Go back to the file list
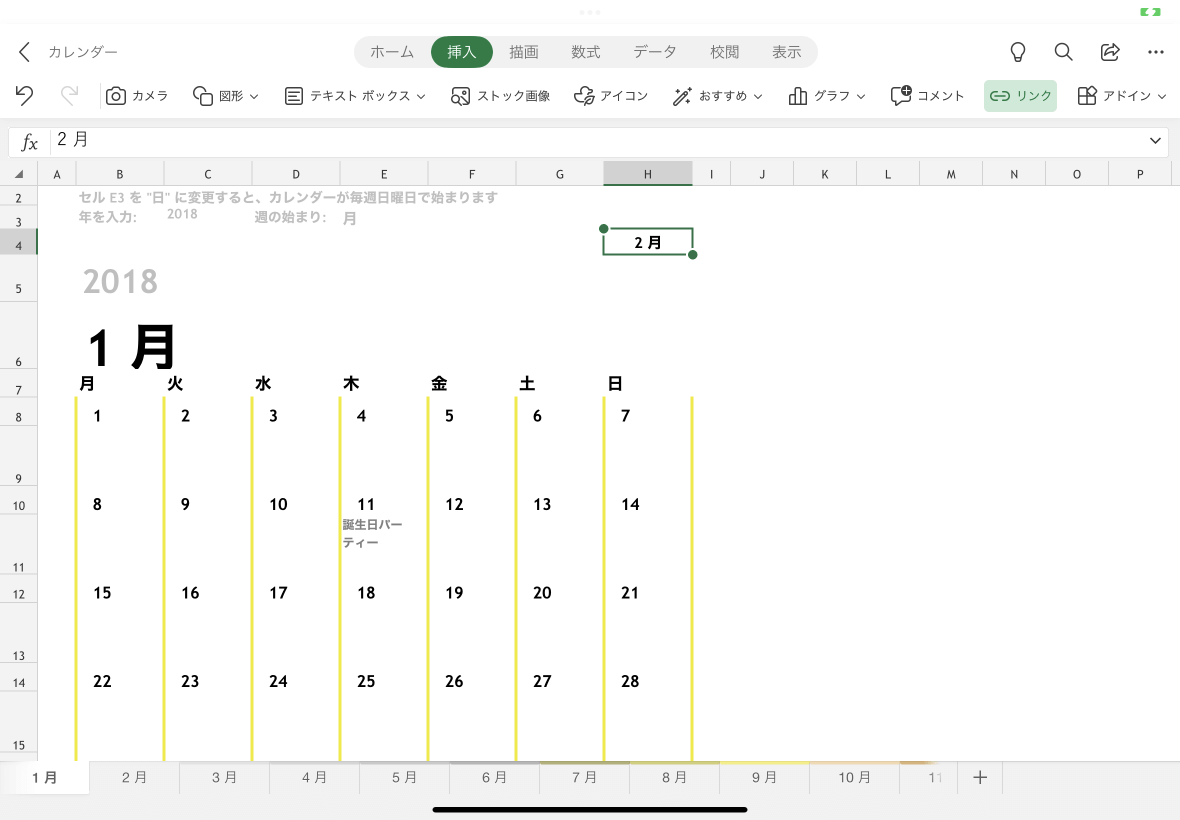This screenshot has width=1180, height=820. pyautogui.click(x=23, y=52)
